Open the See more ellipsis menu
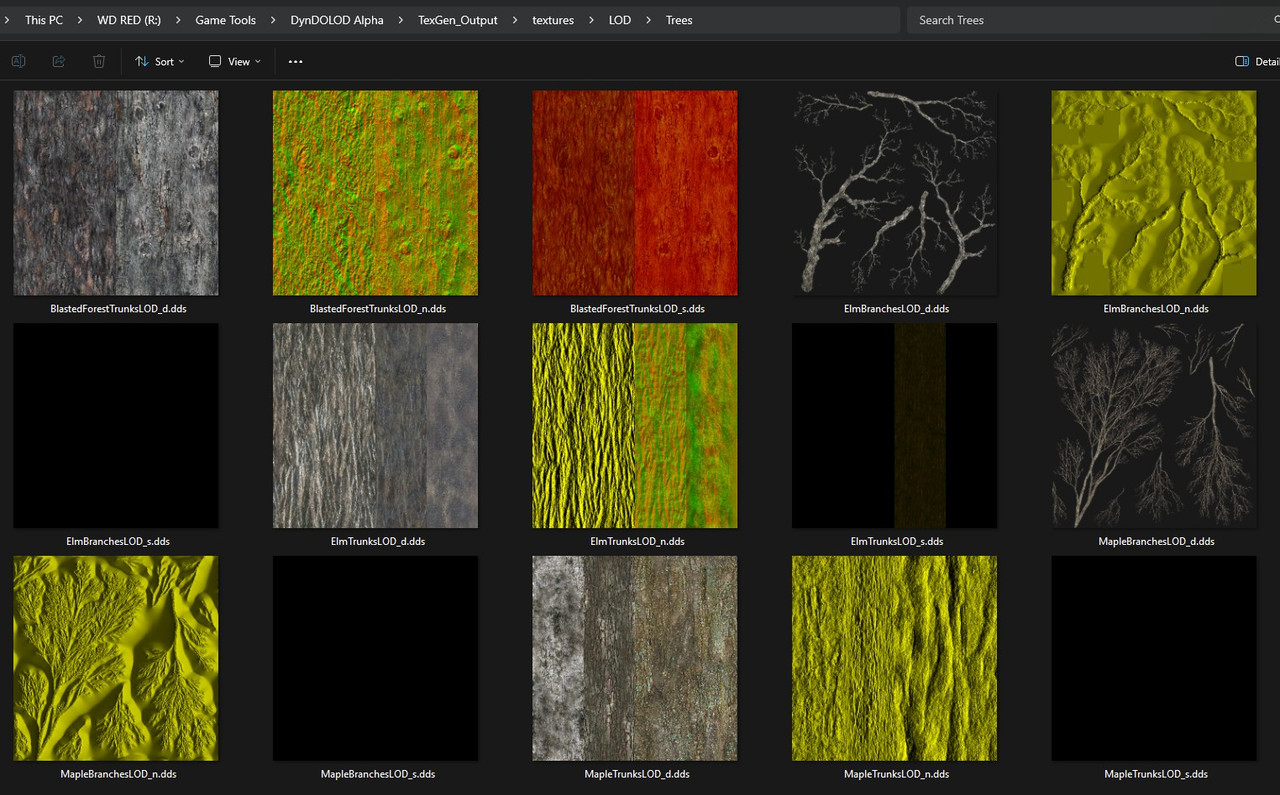 295,61
